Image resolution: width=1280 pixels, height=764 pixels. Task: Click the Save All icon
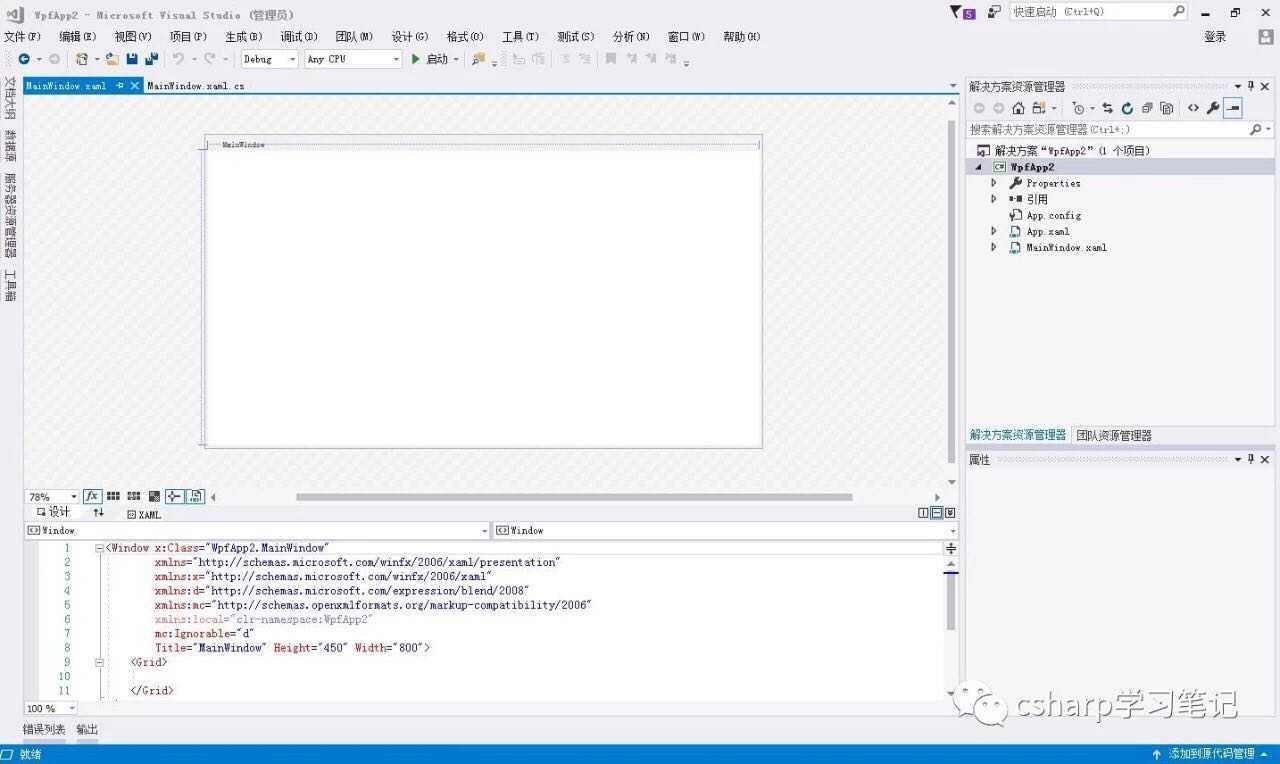(151, 59)
